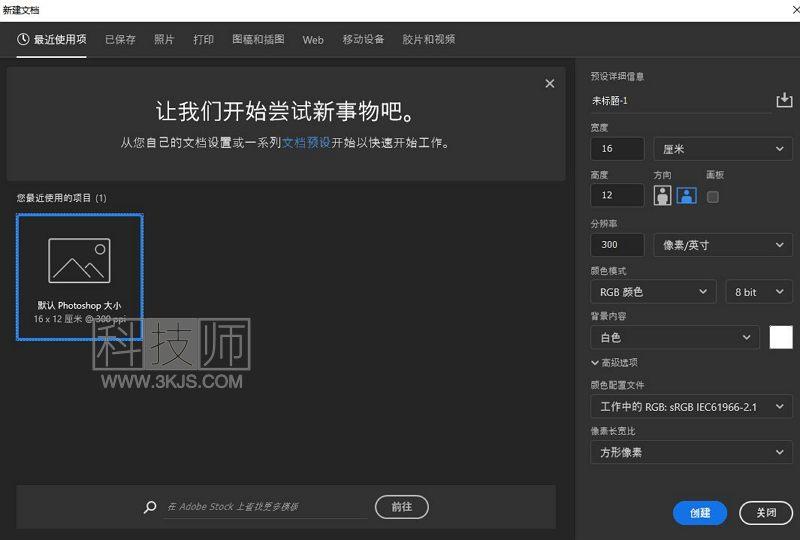Open the 白色 background contents dropdown
The width and height of the screenshot is (800, 540).
[x=674, y=337]
